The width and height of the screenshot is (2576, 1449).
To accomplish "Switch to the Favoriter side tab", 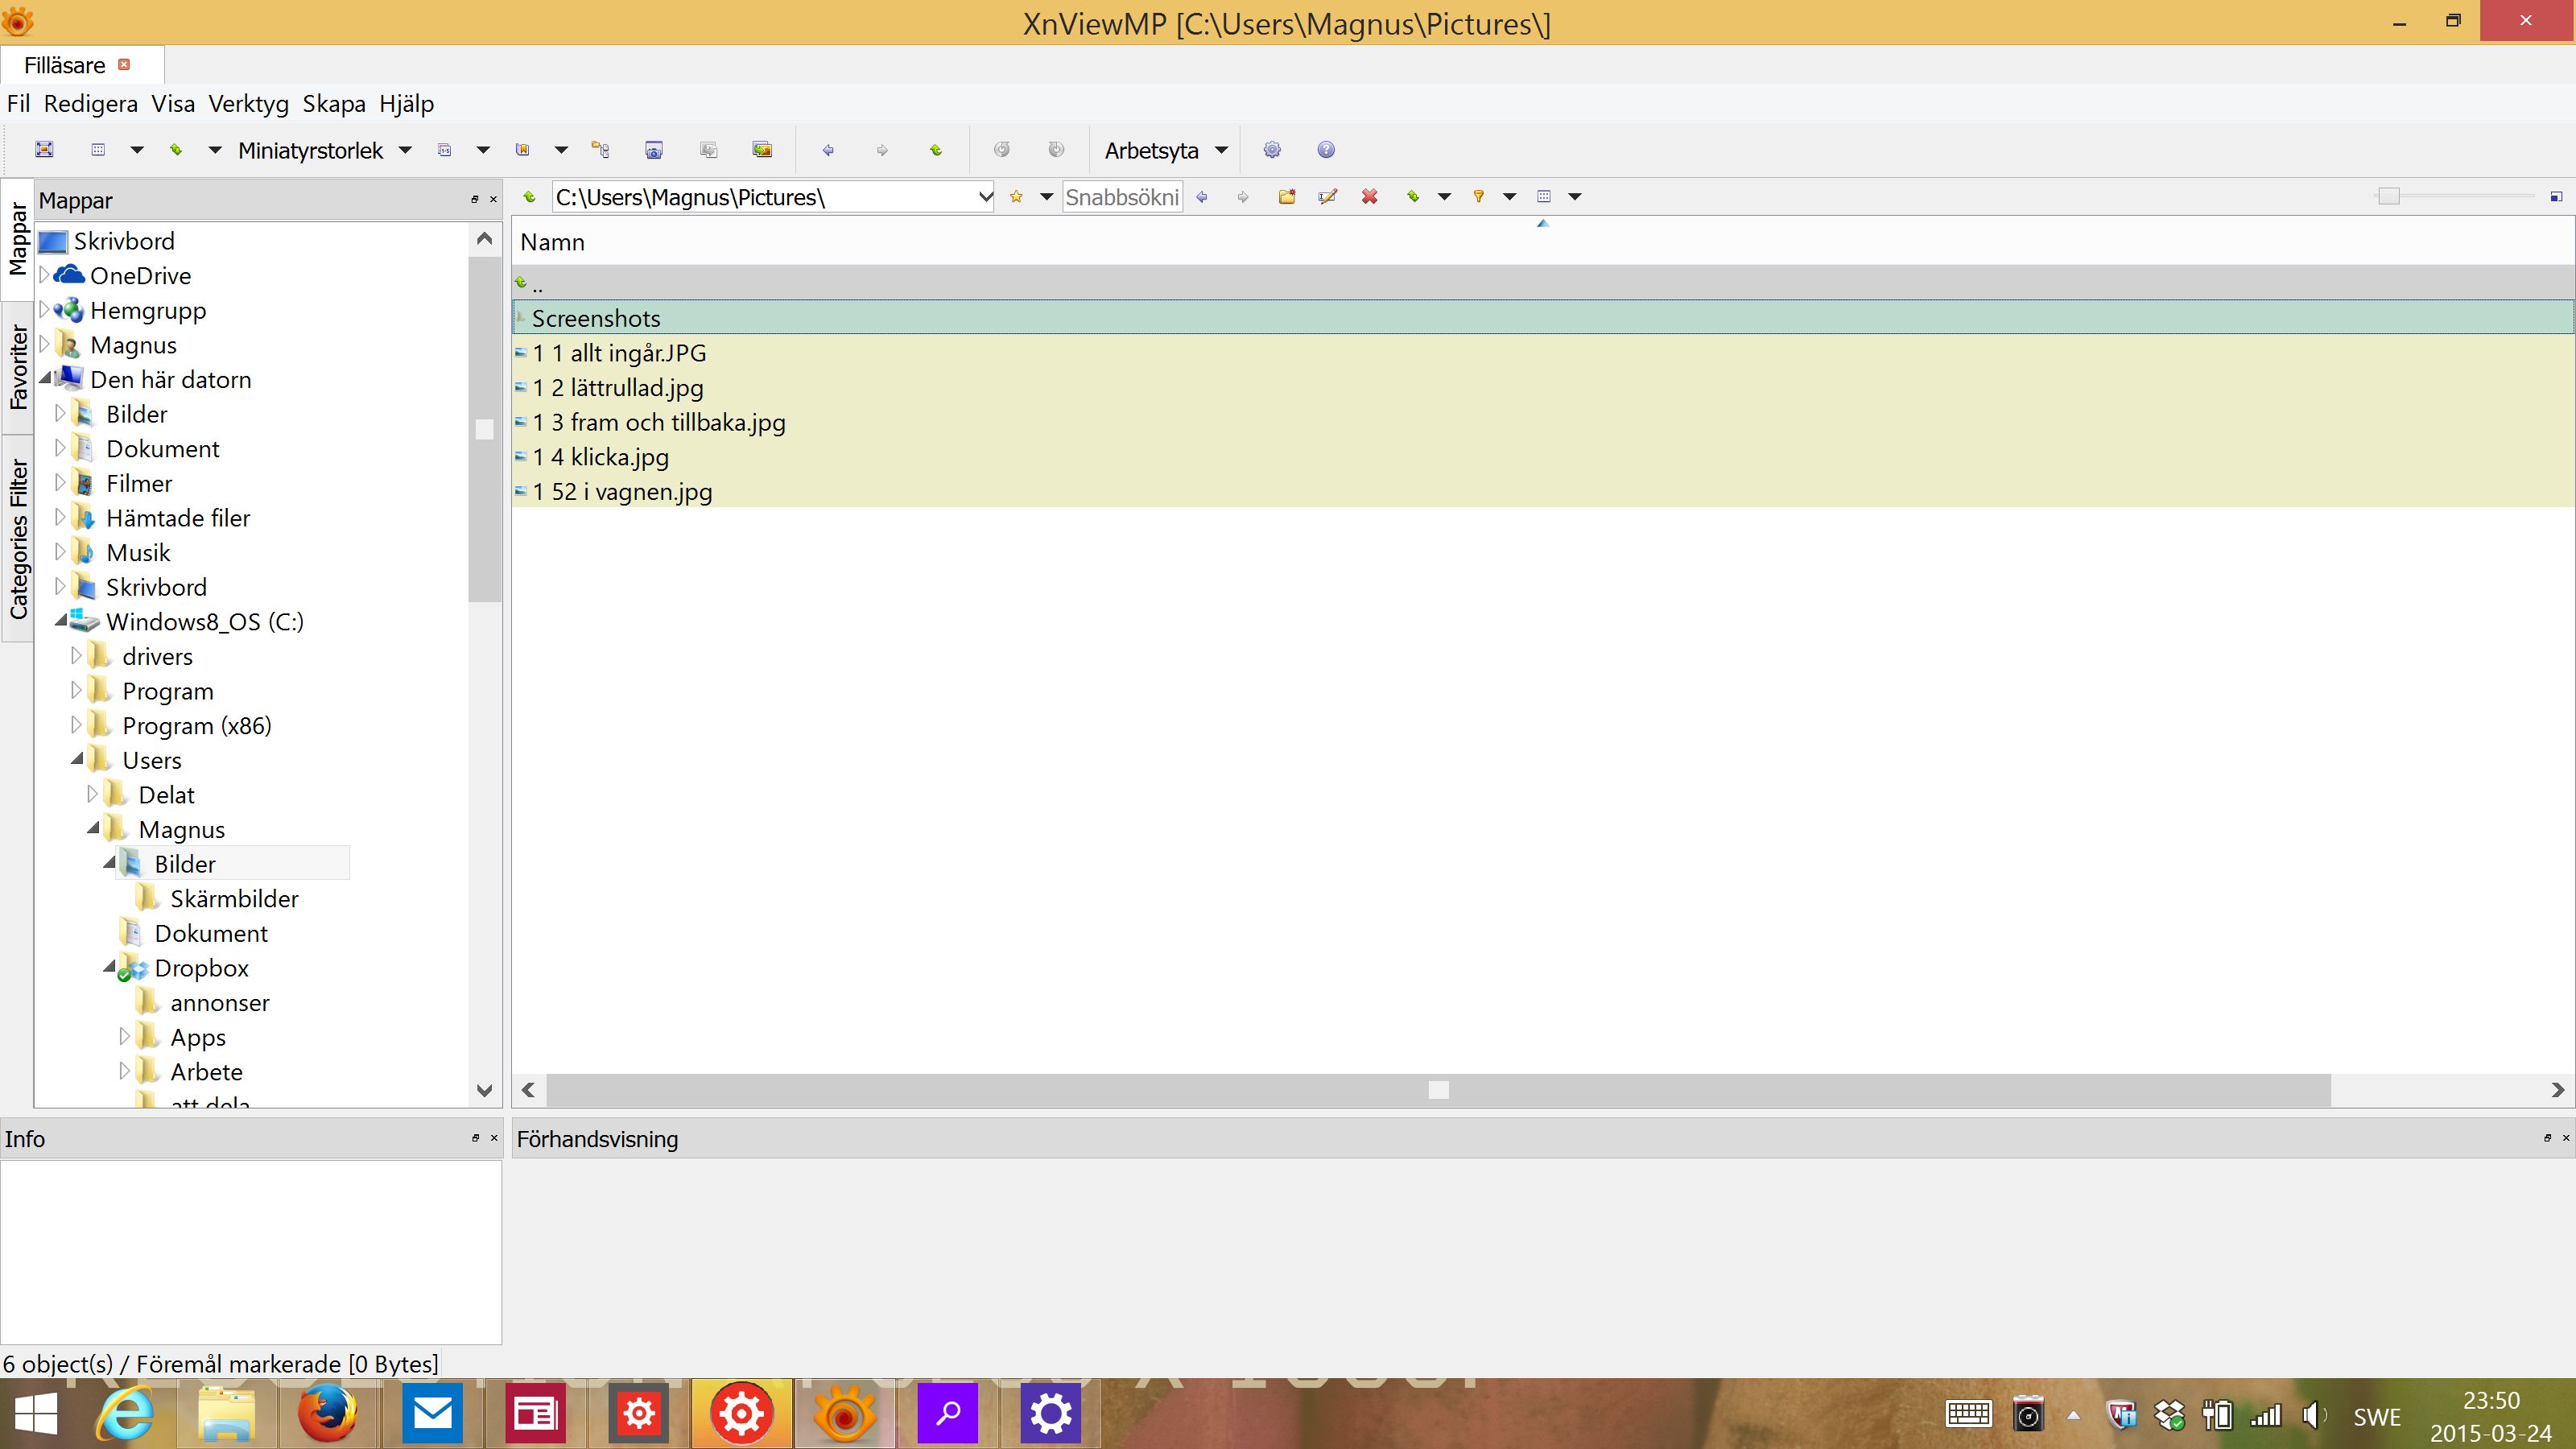I will point(18,367).
